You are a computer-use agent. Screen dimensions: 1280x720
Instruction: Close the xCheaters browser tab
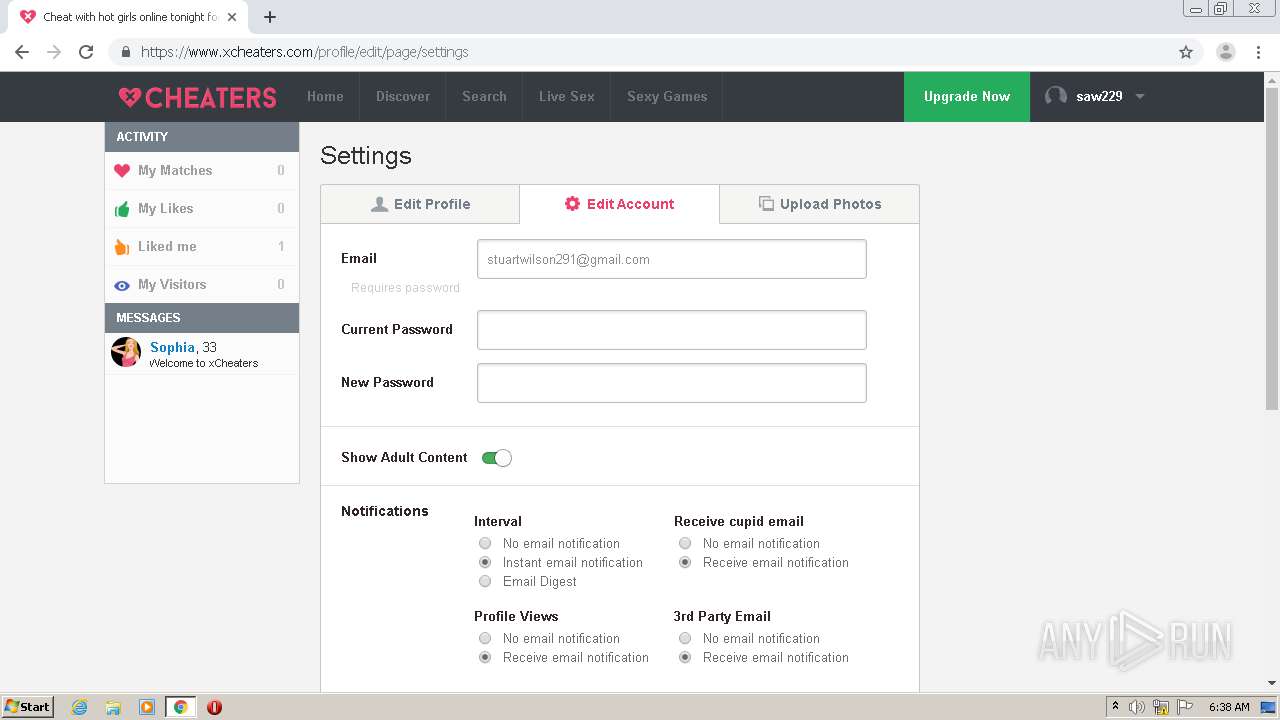tap(232, 17)
